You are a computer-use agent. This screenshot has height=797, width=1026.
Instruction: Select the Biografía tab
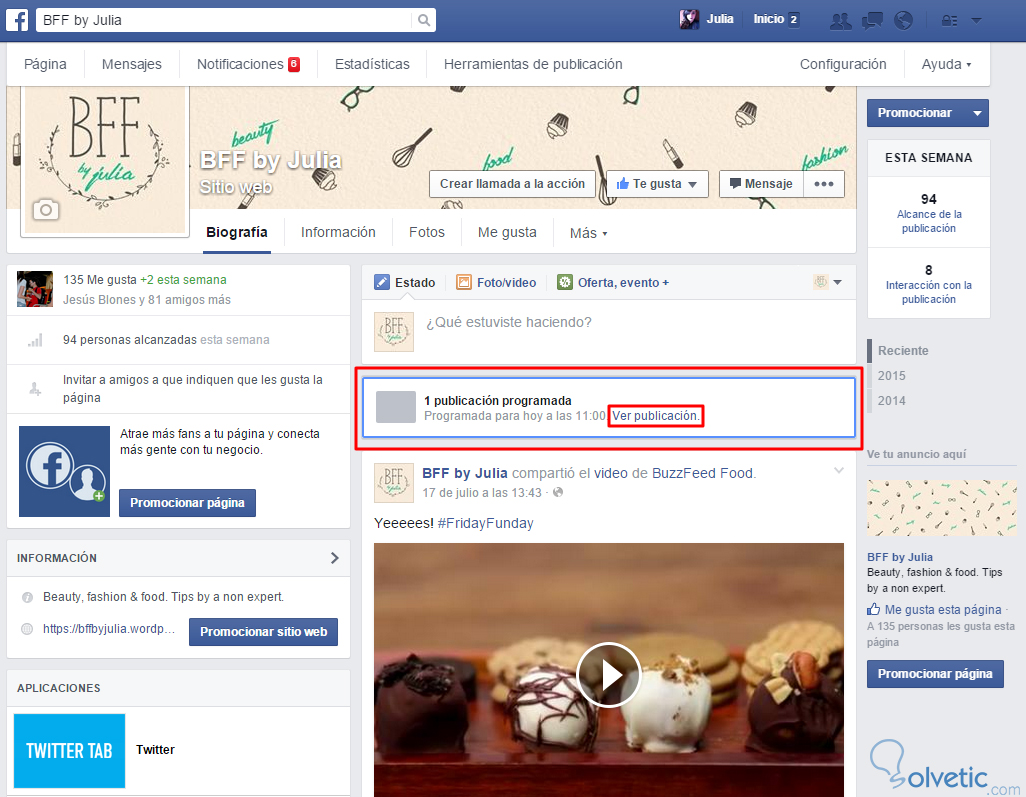pos(237,232)
